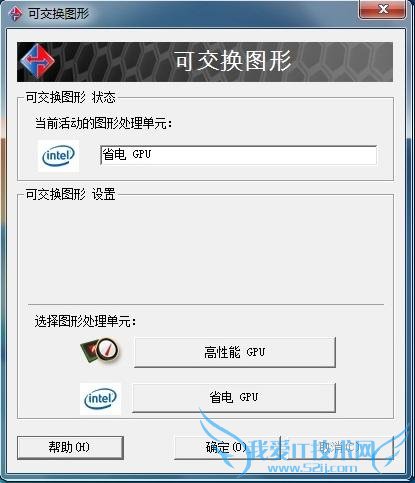The width and height of the screenshot is (415, 483).
Task: Click the 可交换图形 状态 group heading
Action: point(71,97)
